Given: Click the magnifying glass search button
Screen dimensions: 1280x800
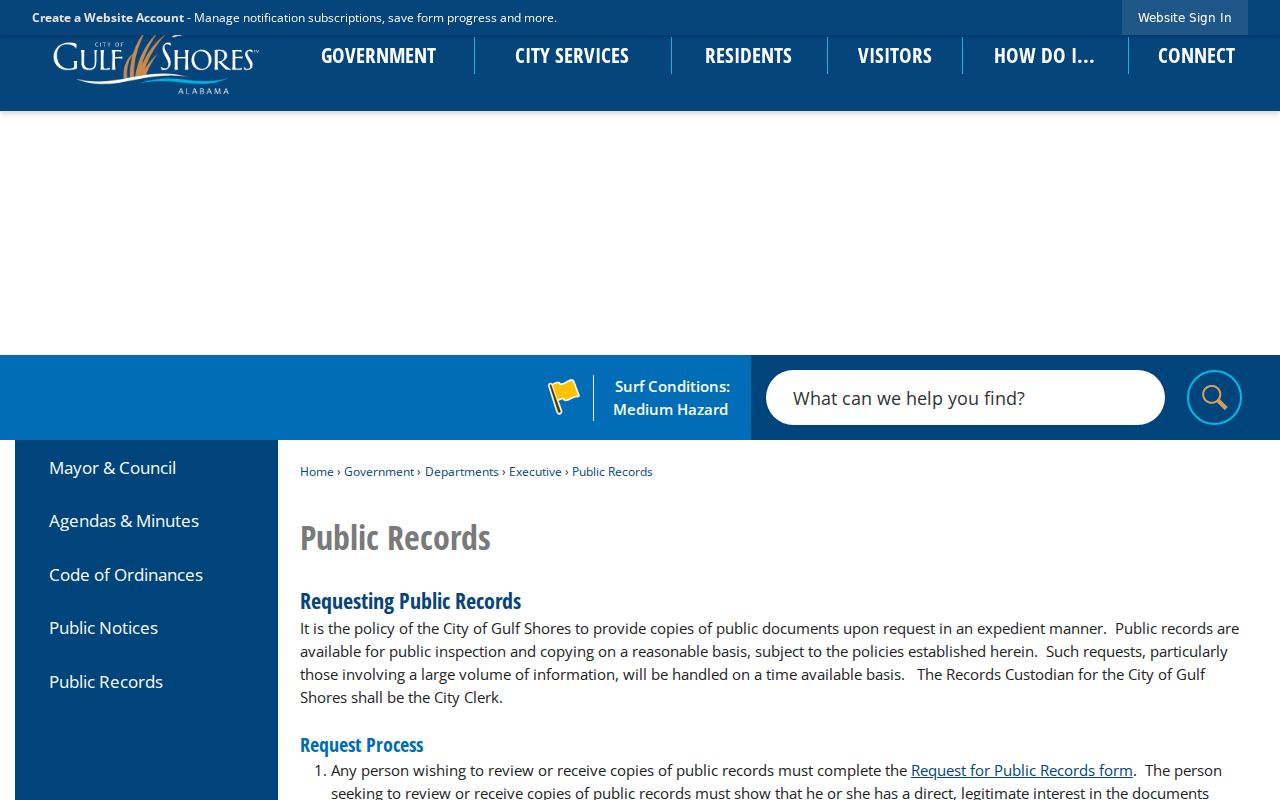Looking at the screenshot, I should point(1214,397).
